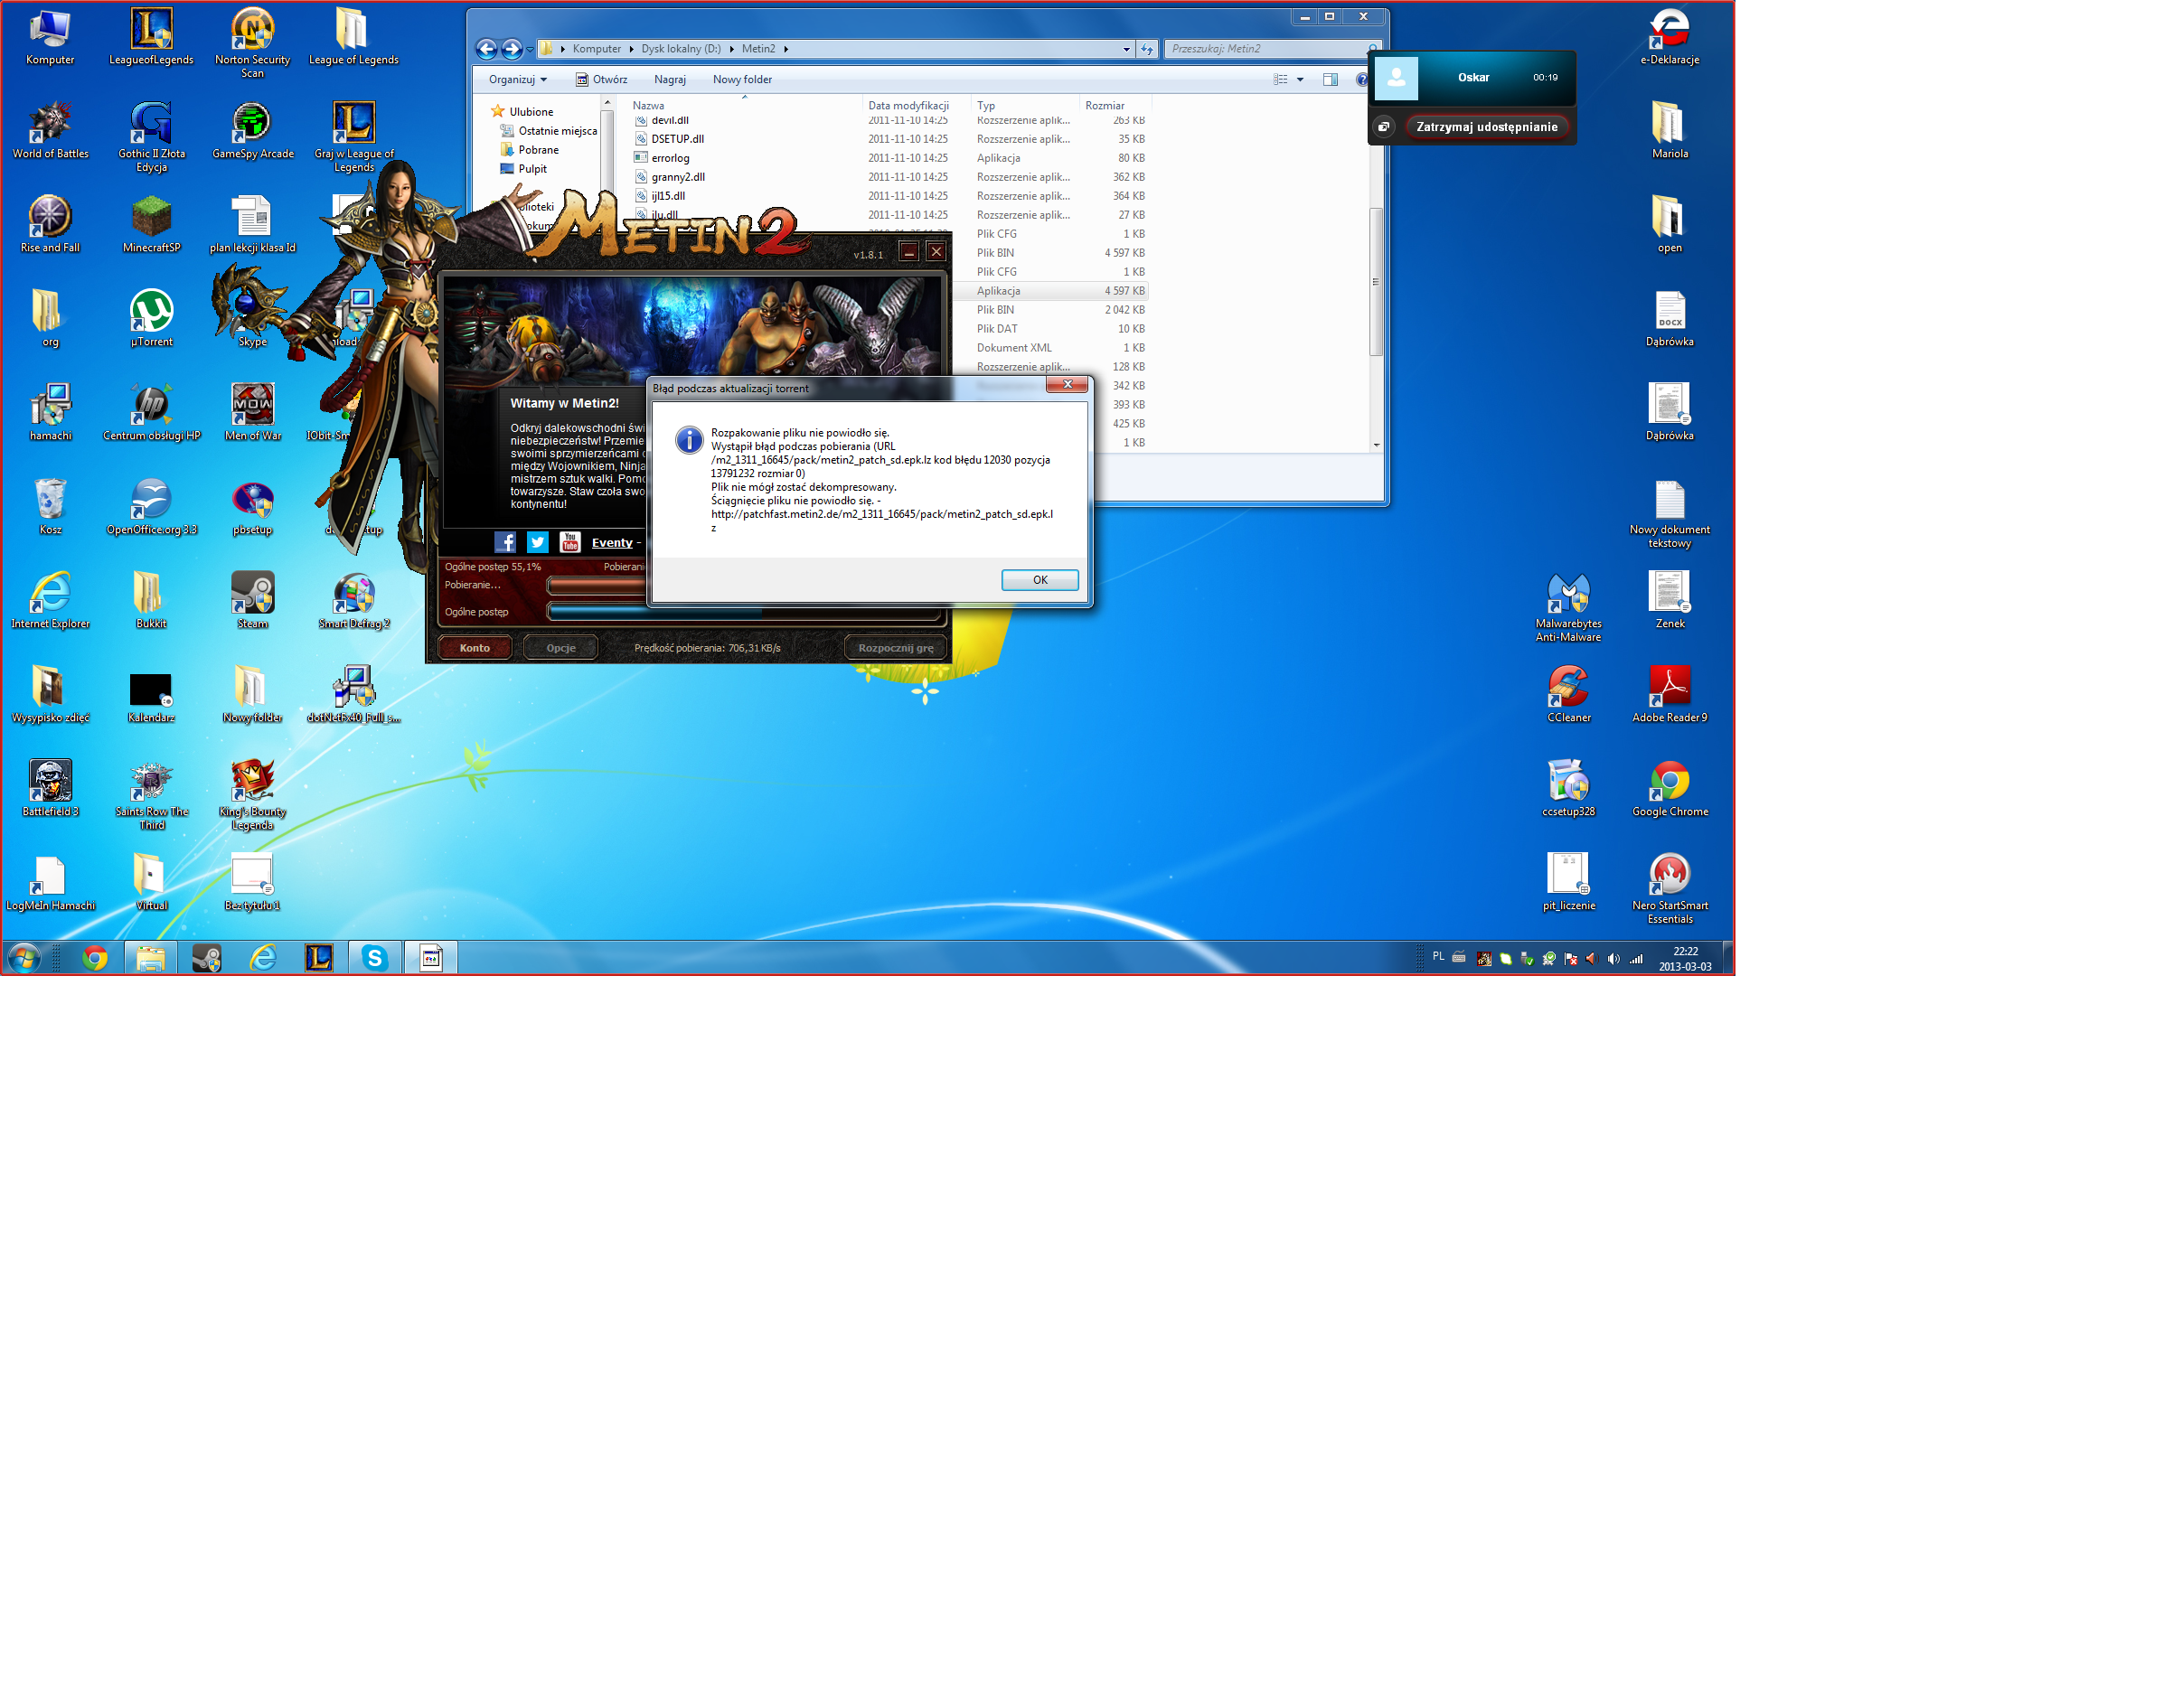2173x1708 pixels.
Task: Open Google Chrome from the taskbar
Action: [95, 958]
